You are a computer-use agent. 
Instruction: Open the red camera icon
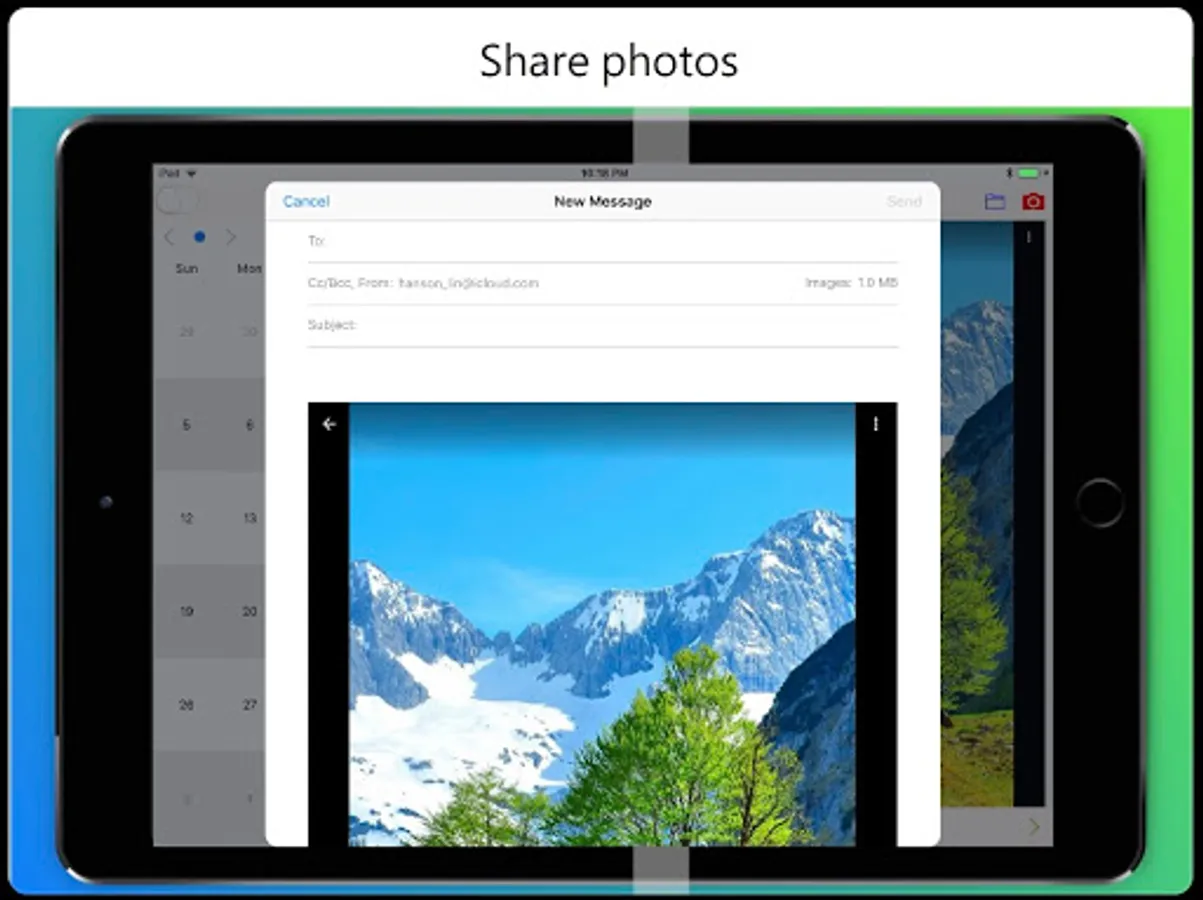pyautogui.click(x=1033, y=202)
